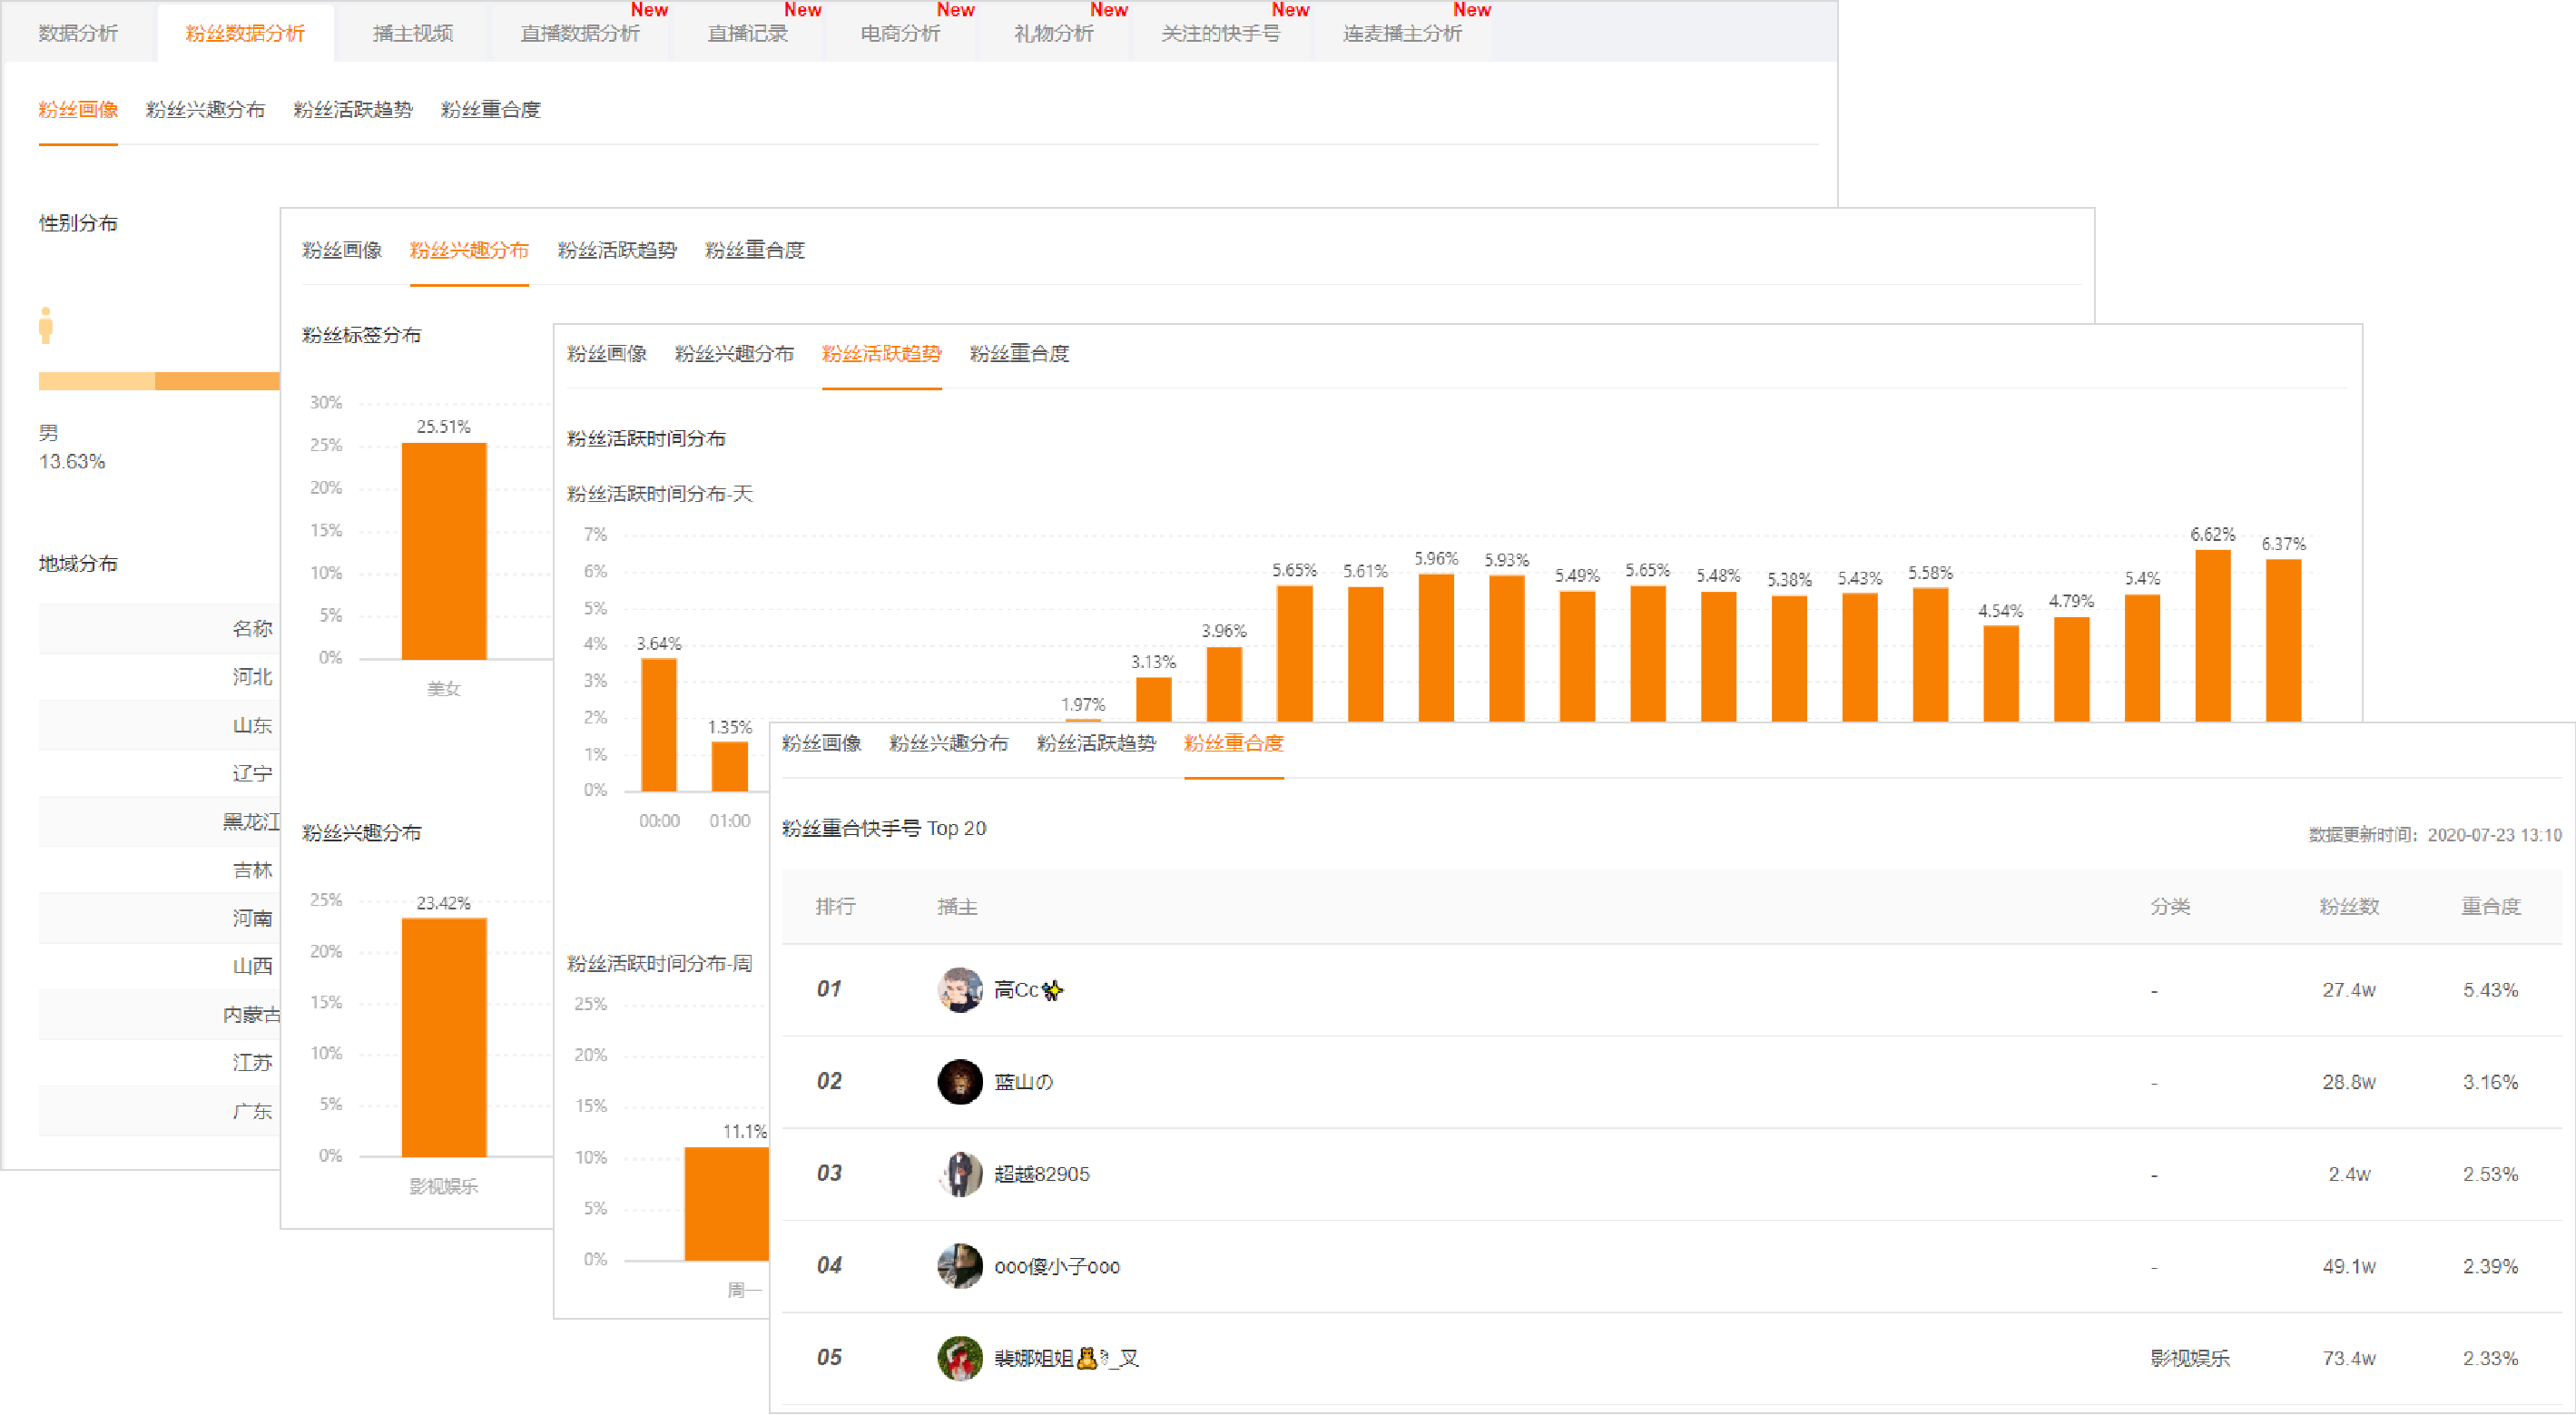Open the 连麦播主分析 tab
Screen dimensions: 2576x1415
click(x=1402, y=33)
